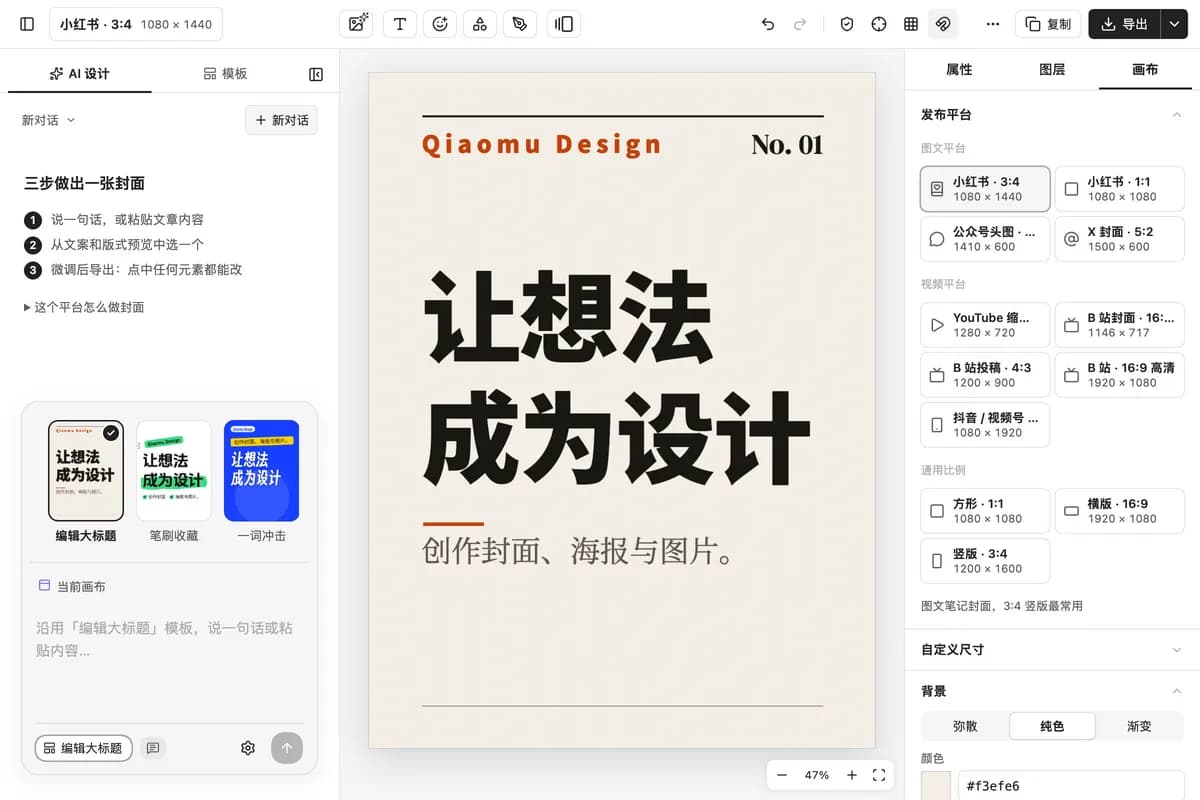Select the 方形 · 1:1 preset
The height and width of the screenshot is (800, 1200).
[985, 511]
